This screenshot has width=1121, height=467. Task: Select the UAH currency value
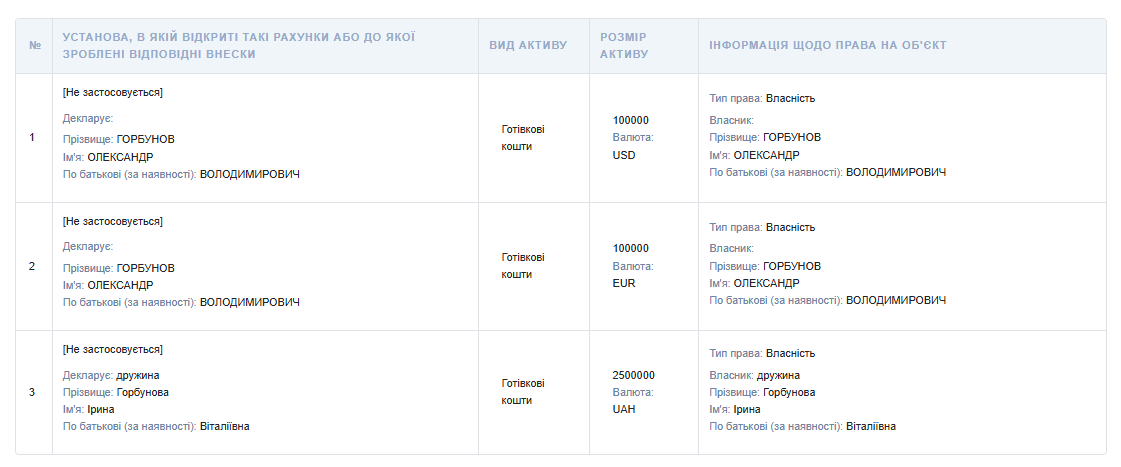(624, 409)
